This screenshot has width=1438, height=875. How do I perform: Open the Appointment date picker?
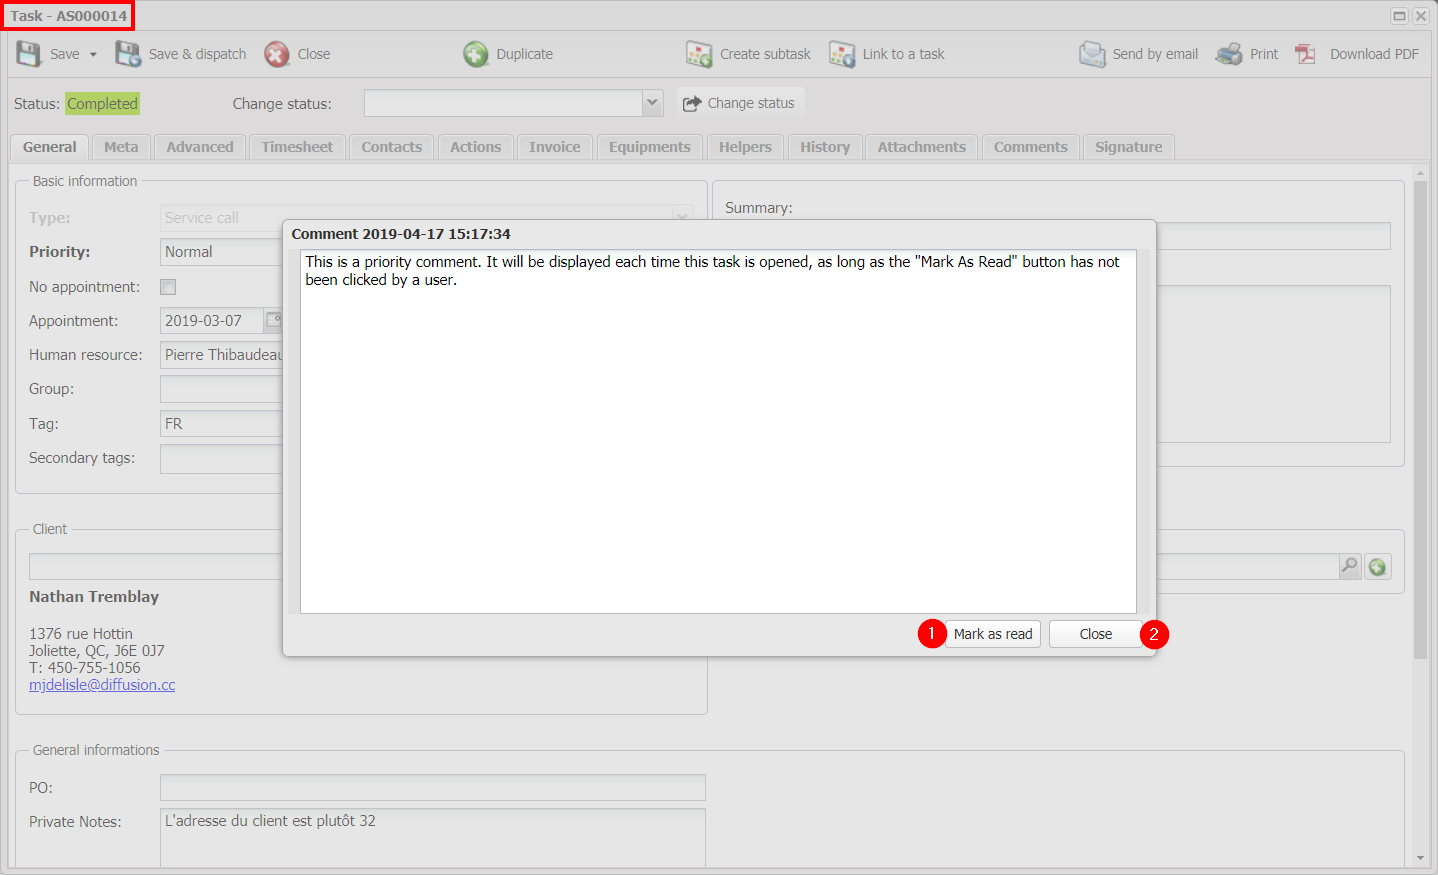[273, 321]
